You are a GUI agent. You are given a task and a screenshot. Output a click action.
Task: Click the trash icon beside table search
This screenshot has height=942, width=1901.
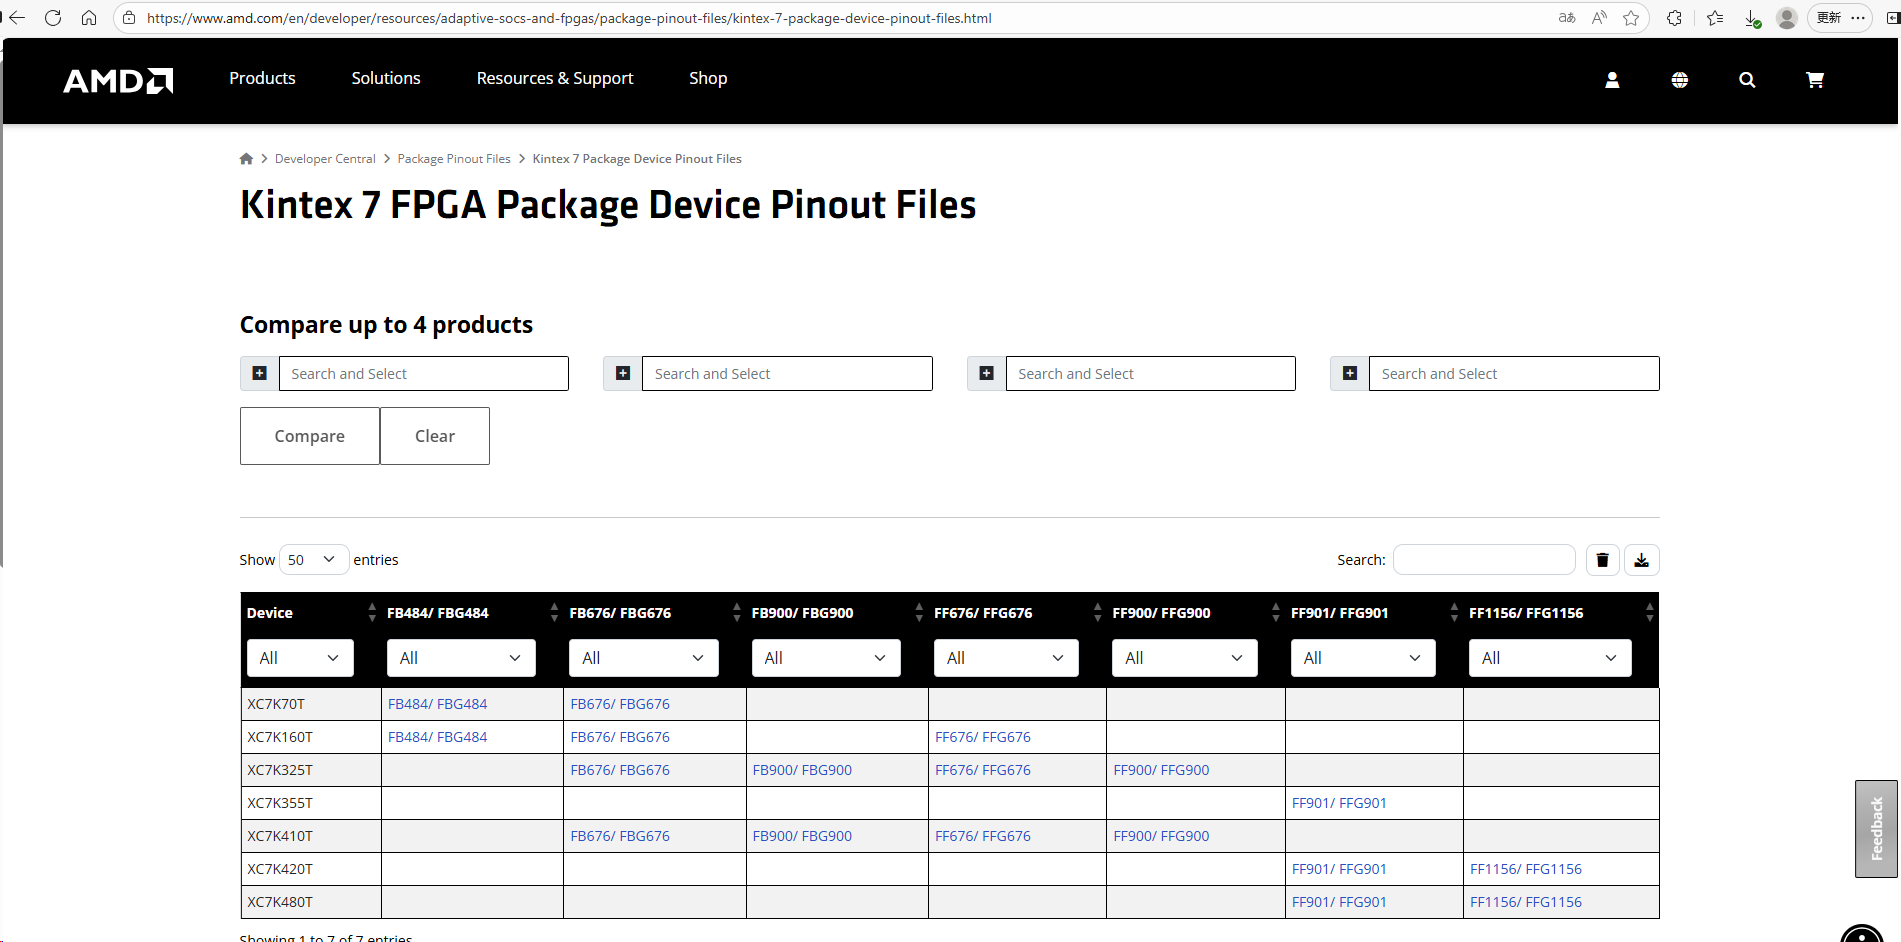click(x=1602, y=560)
